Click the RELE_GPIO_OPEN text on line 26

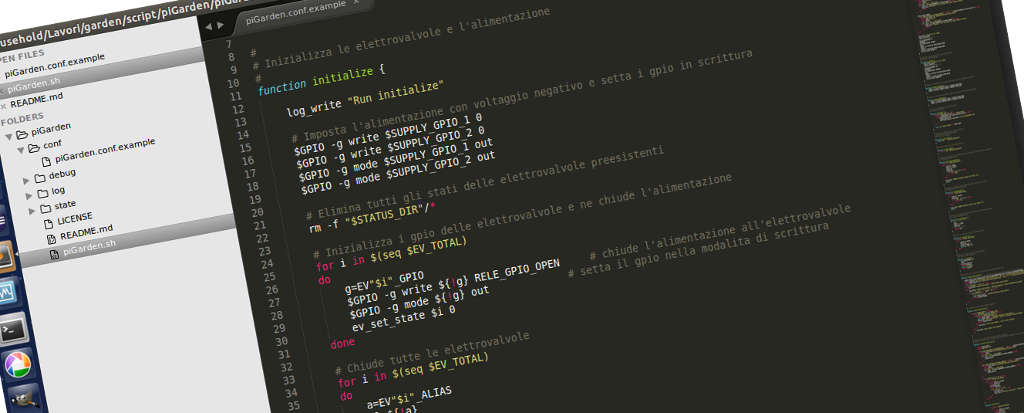click(x=517, y=273)
